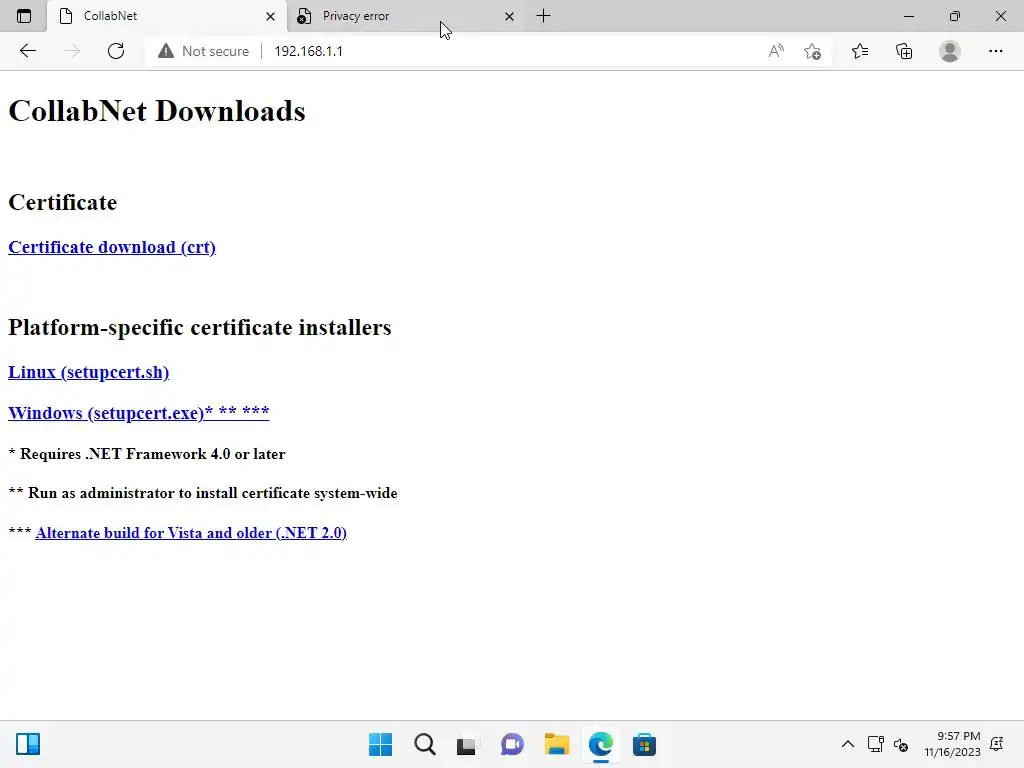Open Settings and more menu

tap(995, 51)
